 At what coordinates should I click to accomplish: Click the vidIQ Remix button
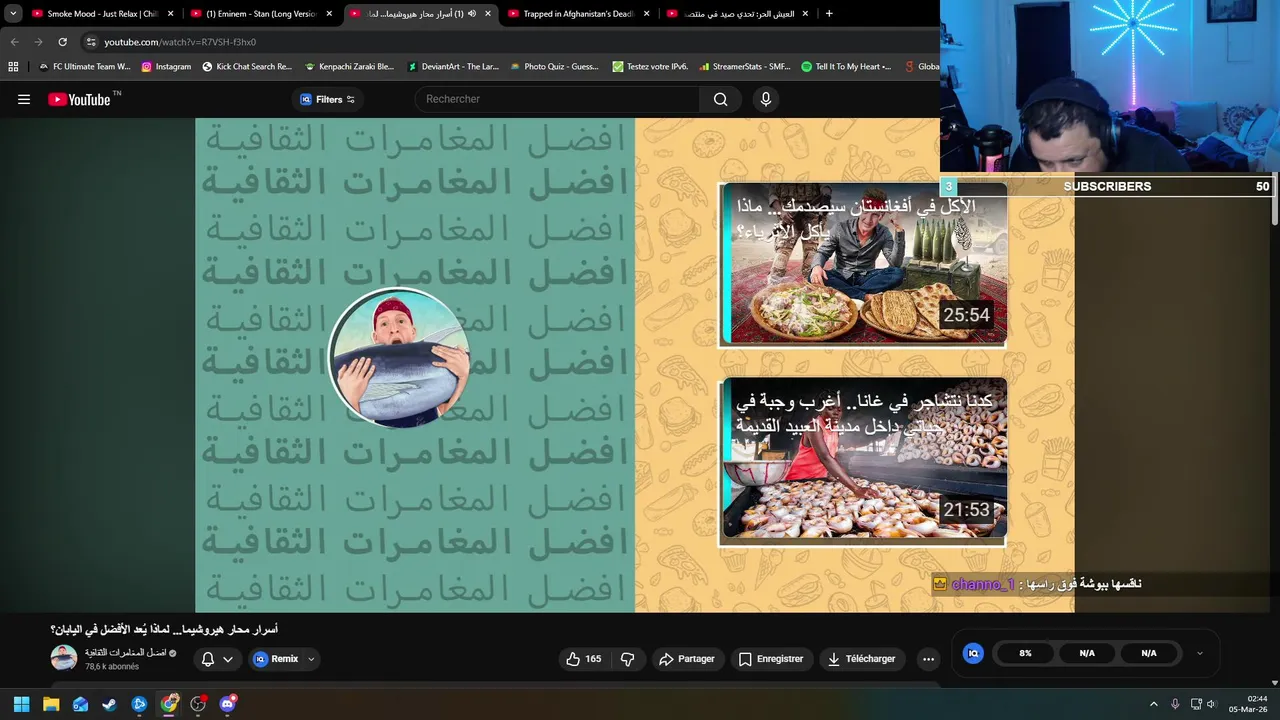click(x=276, y=659)
